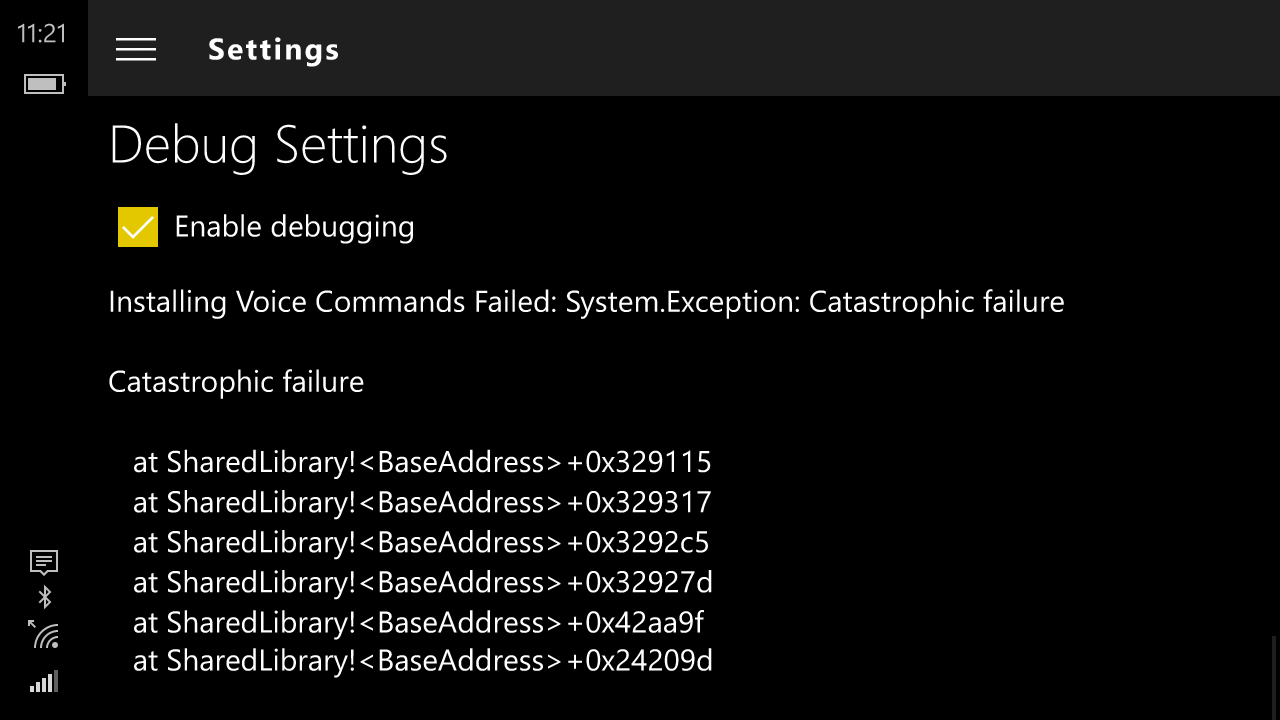Select stack trace line ending +0x42aa9f

(x=418, y=622)
